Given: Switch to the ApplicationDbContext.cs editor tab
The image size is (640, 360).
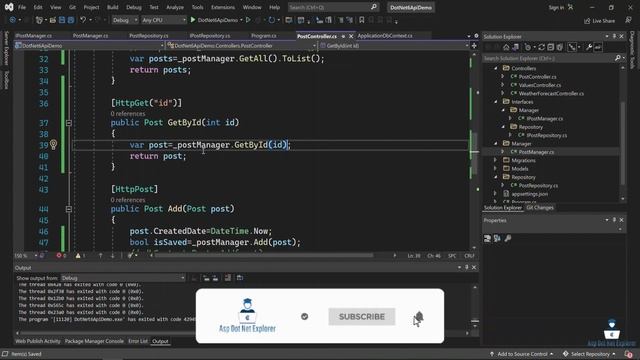Looking at the screenshot, I should tap(385, 36).
